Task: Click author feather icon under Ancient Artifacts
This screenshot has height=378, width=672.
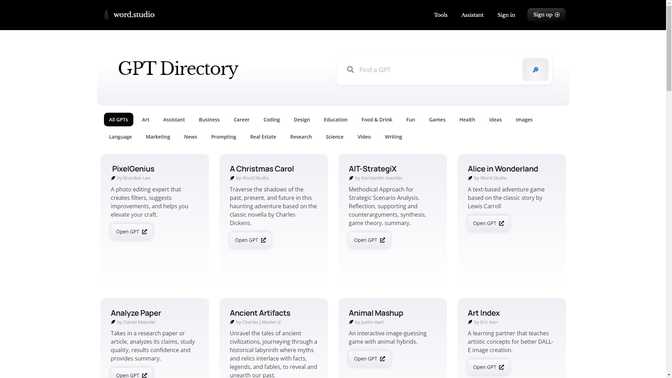Action: pyautogui.click(x=232, y=322)
